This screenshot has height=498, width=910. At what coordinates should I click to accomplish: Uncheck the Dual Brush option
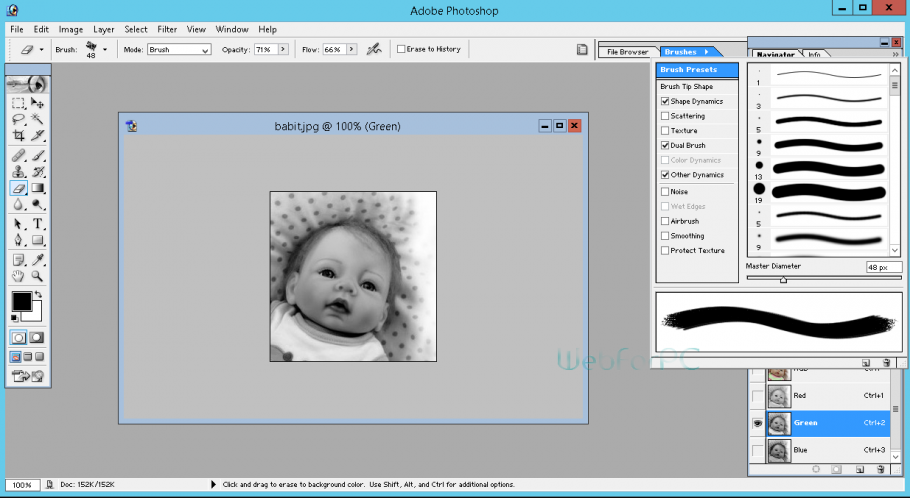[665, 145]
